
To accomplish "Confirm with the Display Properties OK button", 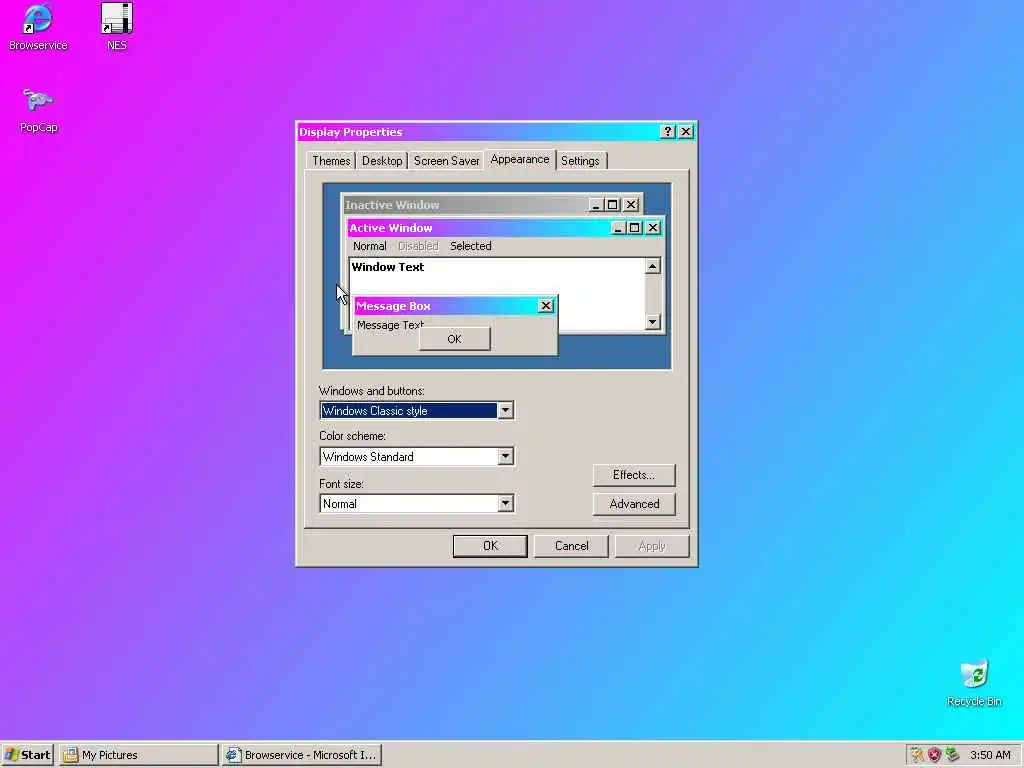I will click(490, 546).
